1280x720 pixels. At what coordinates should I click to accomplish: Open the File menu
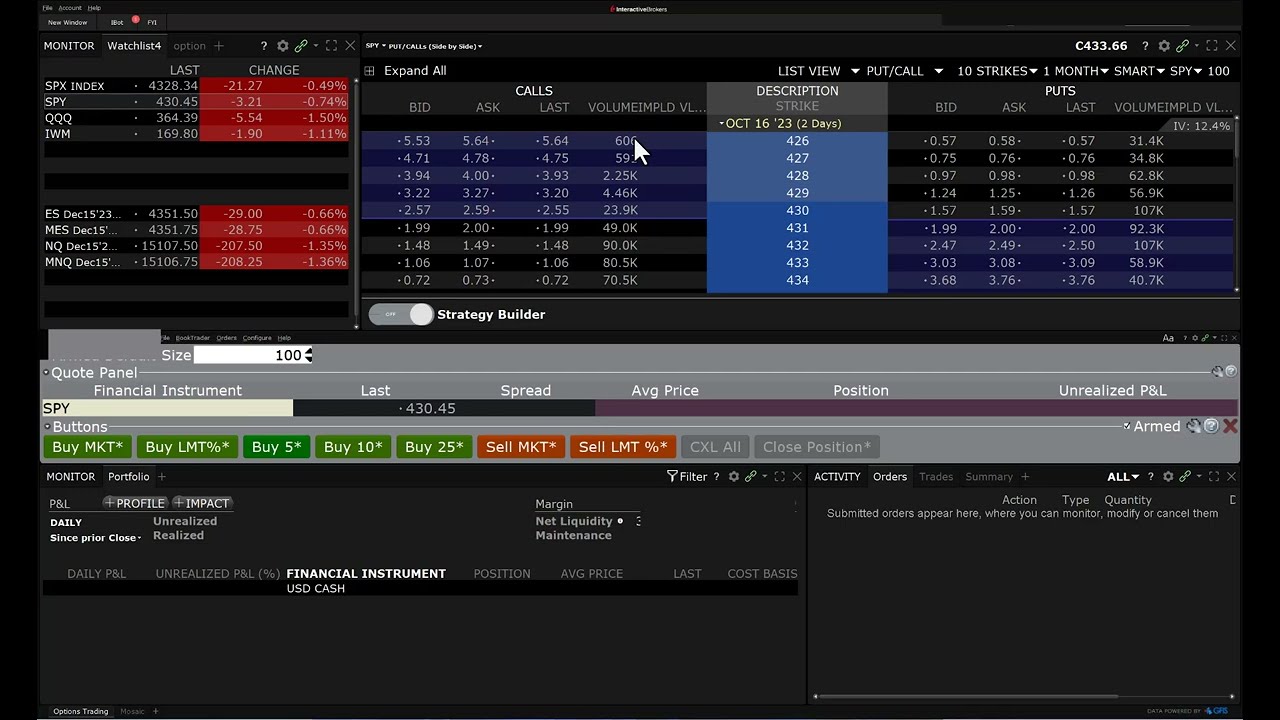click(47, 8)
